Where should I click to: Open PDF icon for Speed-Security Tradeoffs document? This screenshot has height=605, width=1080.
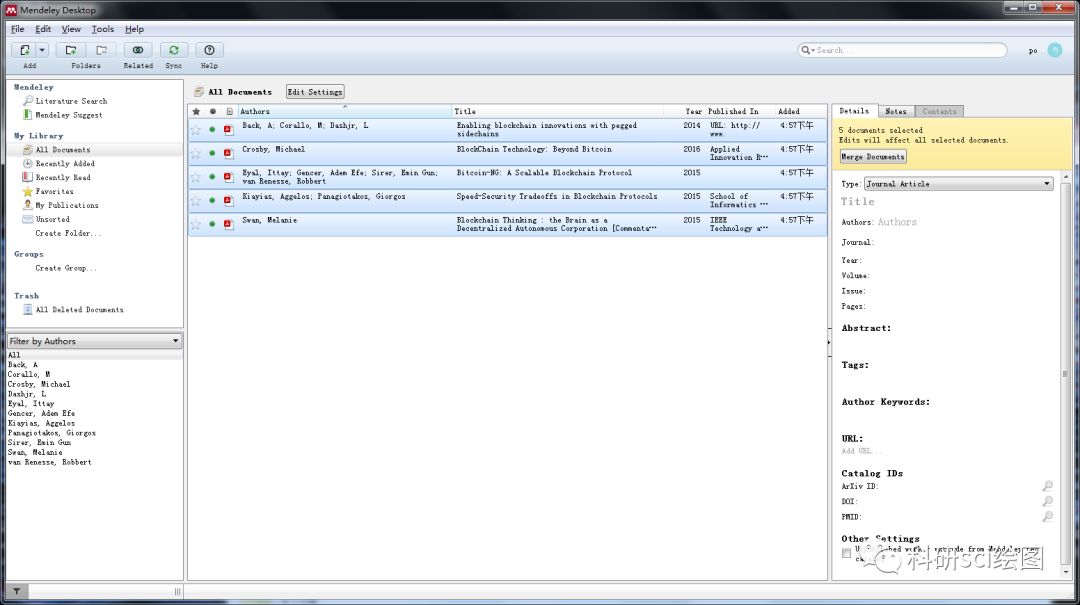229,201
